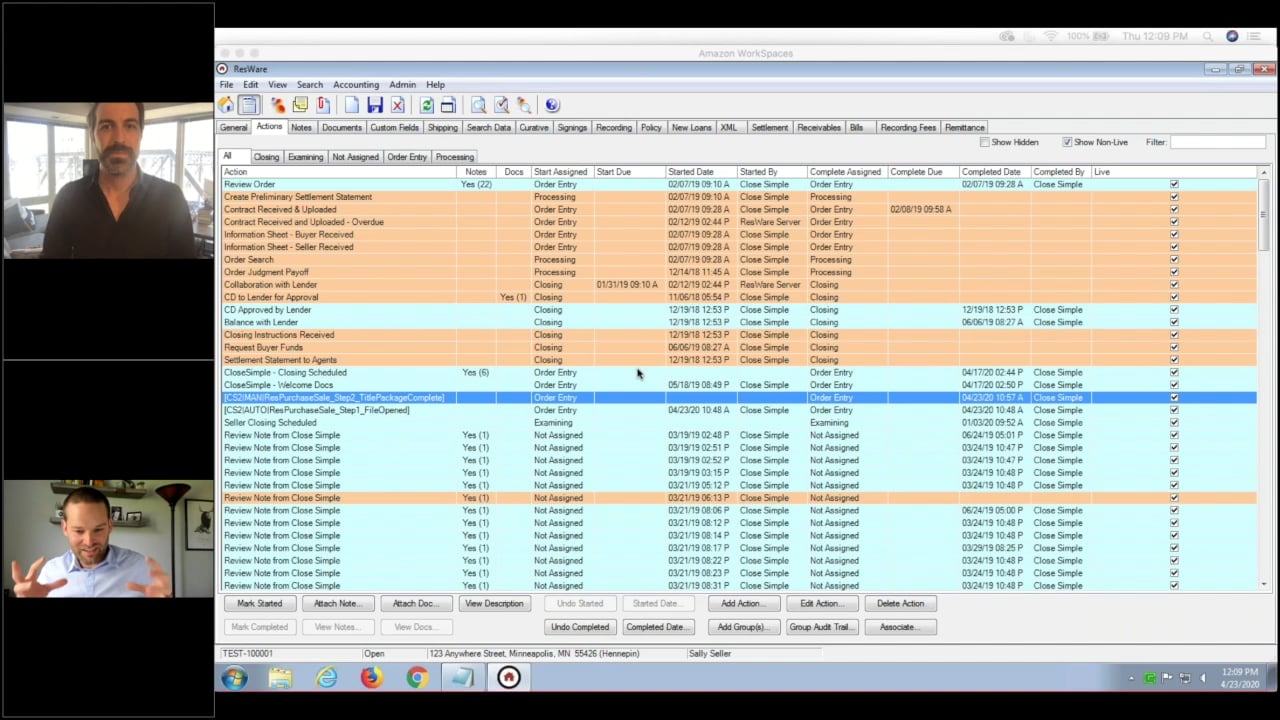Uncheck the Show Non-Live checkbox
Screen dimensions: 1280x720
(x=1067, y=142)
